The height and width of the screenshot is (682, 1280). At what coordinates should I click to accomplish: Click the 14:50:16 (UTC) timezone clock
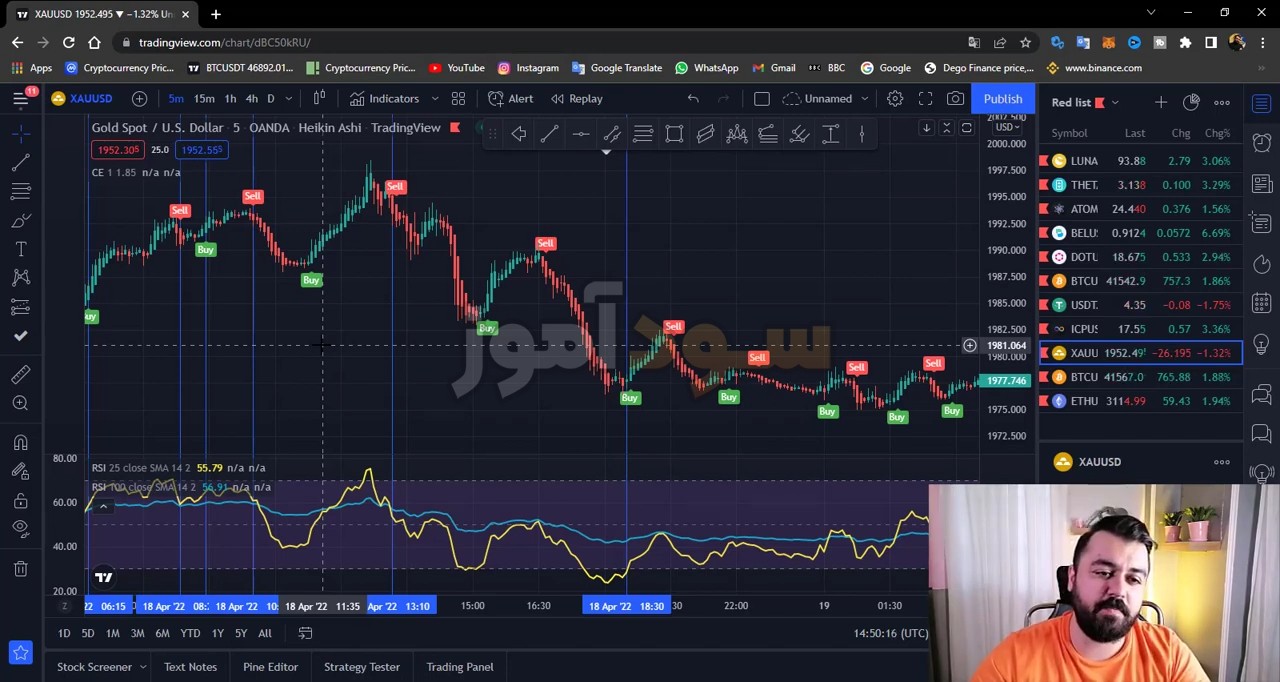pyautogui.click(x=890, y=633)
